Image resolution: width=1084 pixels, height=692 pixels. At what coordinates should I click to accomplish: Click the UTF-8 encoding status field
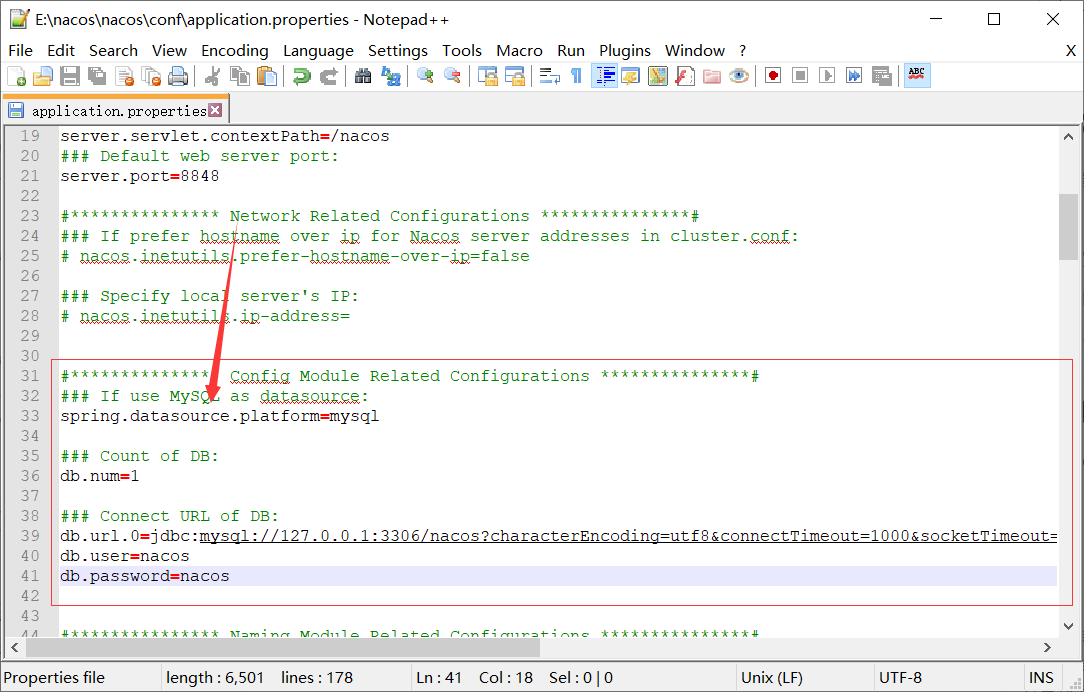pos(900,677)
